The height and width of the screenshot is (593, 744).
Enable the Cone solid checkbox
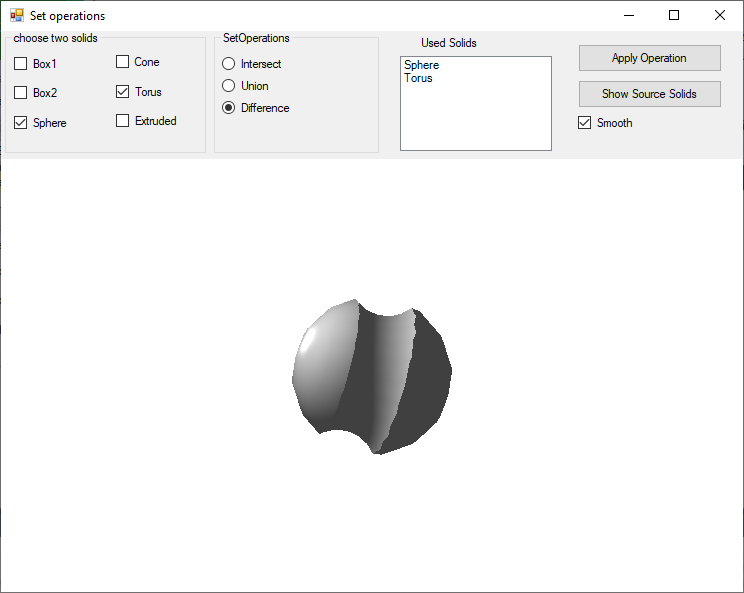pos(122,62)
